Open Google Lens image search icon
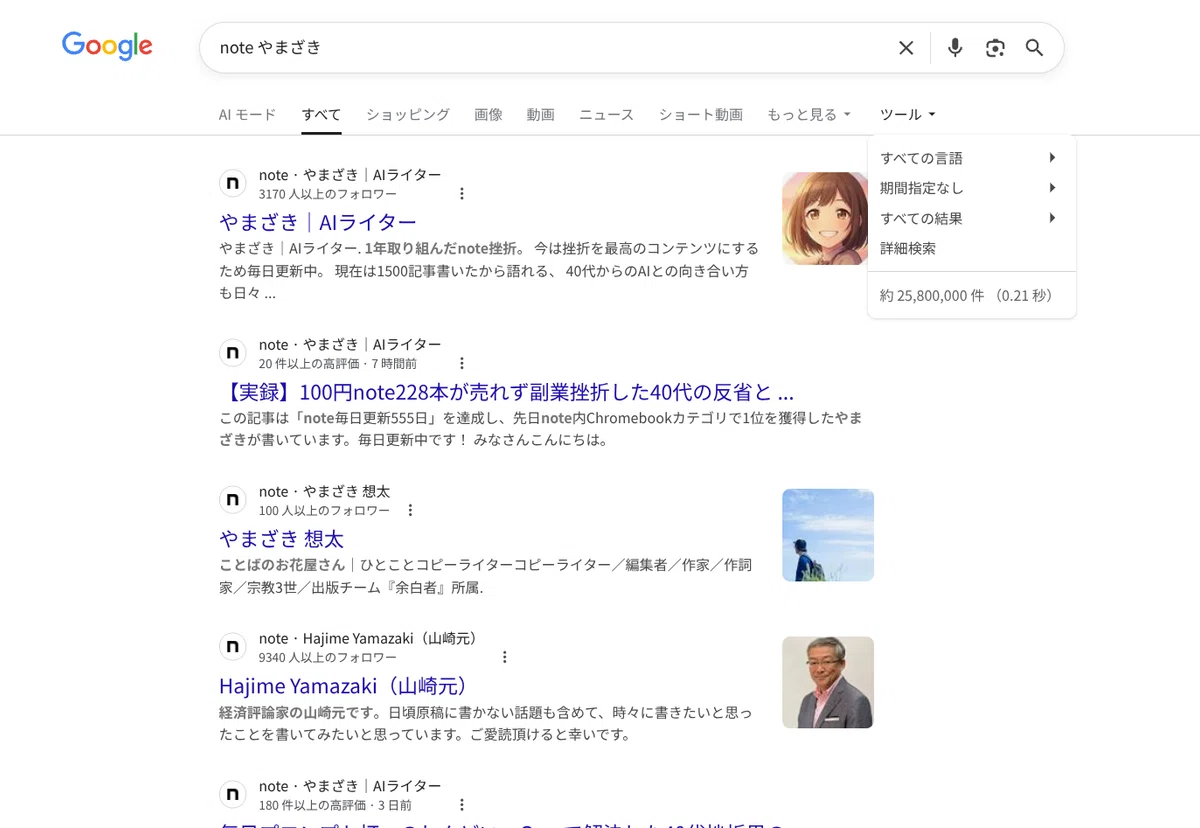Screen dimensions: 1200x828 pyautogui.click(x=995, y=48)
